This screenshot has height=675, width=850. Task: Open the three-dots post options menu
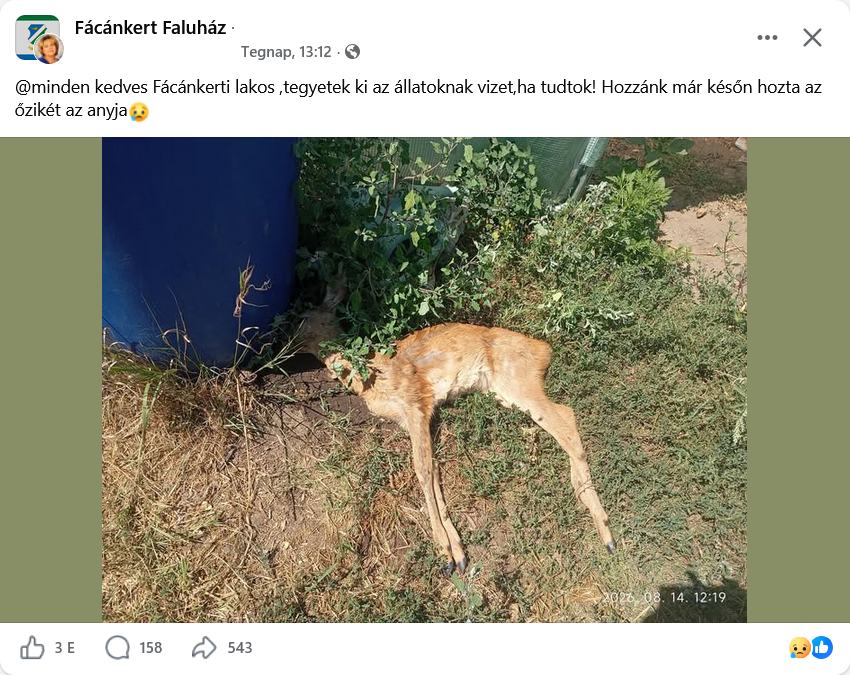click(767, 37)
